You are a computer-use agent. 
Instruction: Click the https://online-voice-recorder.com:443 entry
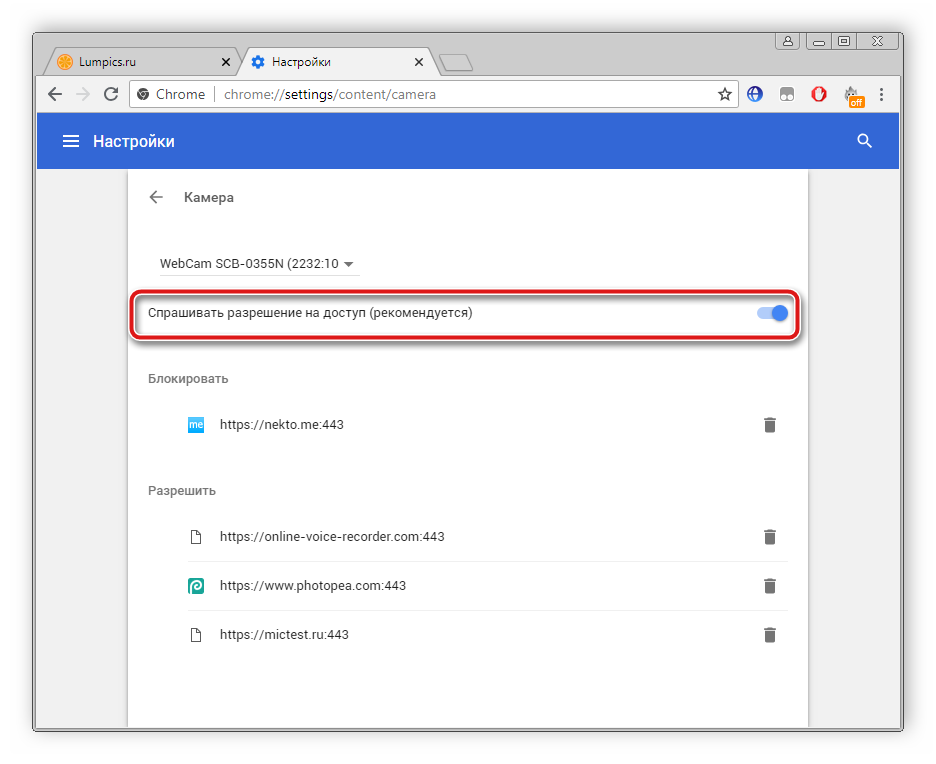point(332,537)
